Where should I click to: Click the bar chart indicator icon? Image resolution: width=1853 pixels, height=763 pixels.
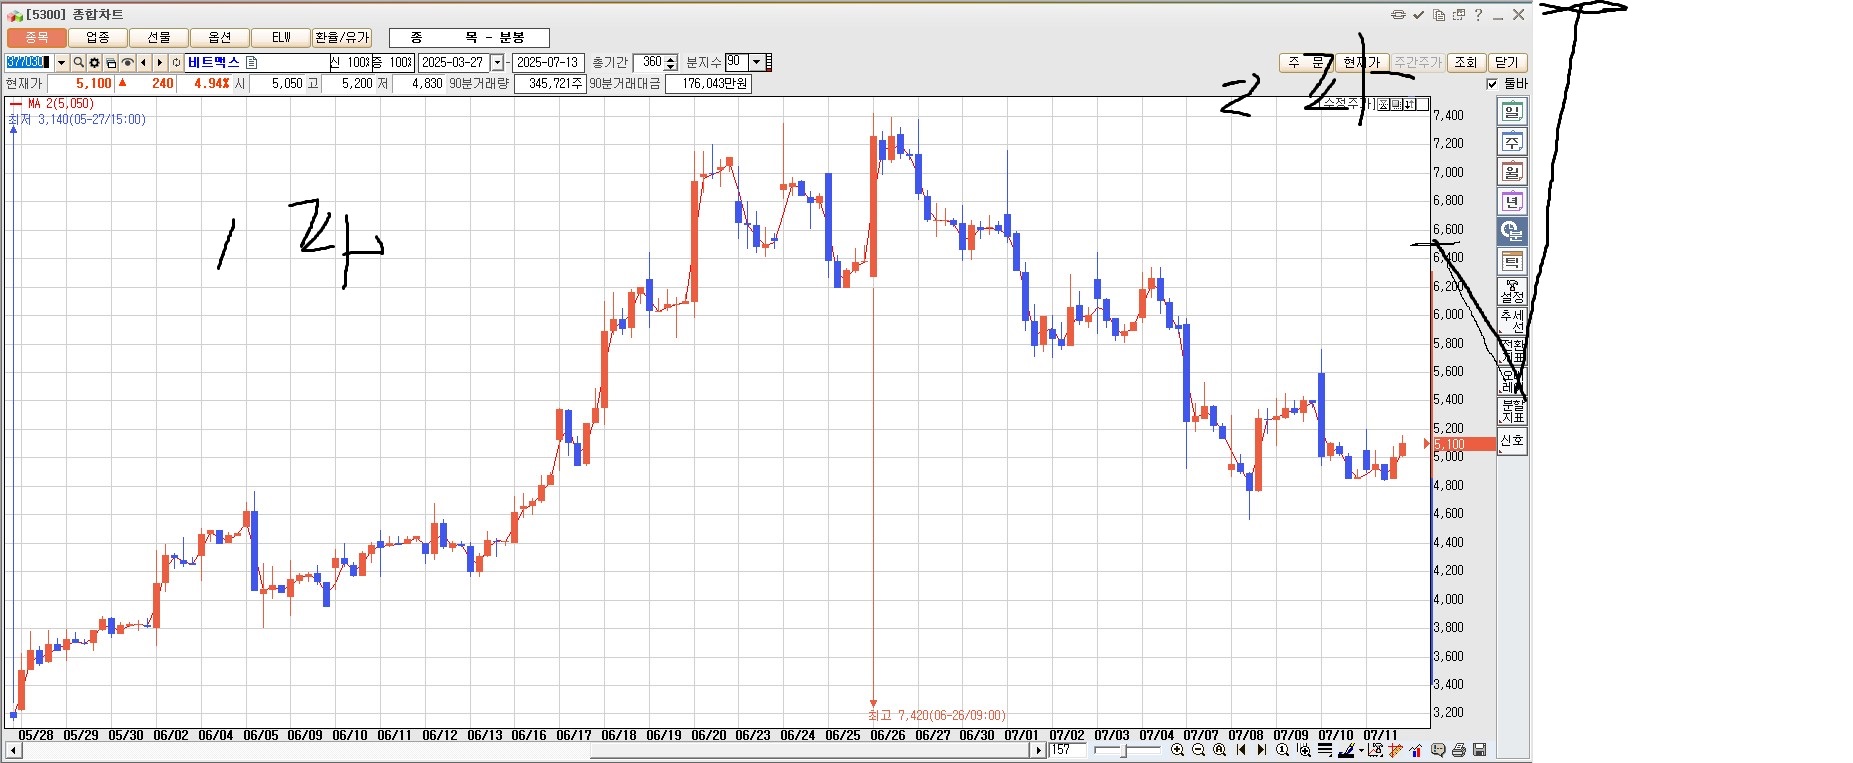tap(1416, 750)
